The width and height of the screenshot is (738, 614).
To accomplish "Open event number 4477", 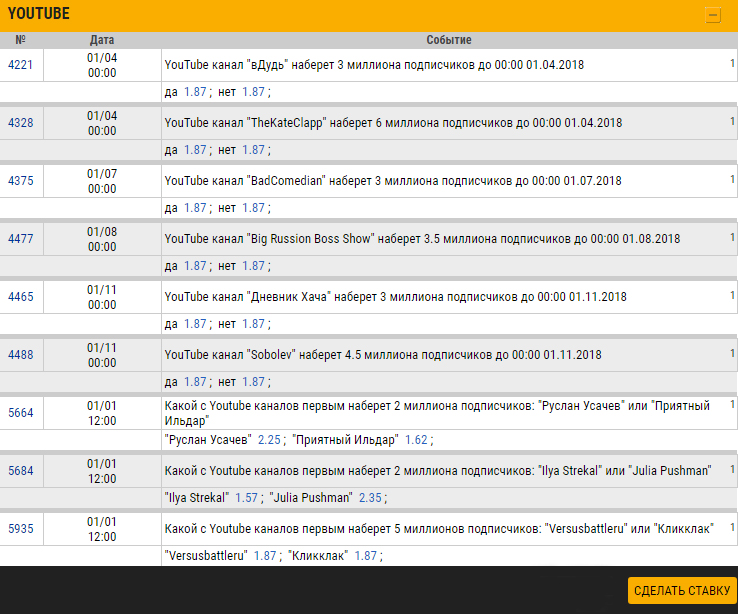I will coord(21,239).
